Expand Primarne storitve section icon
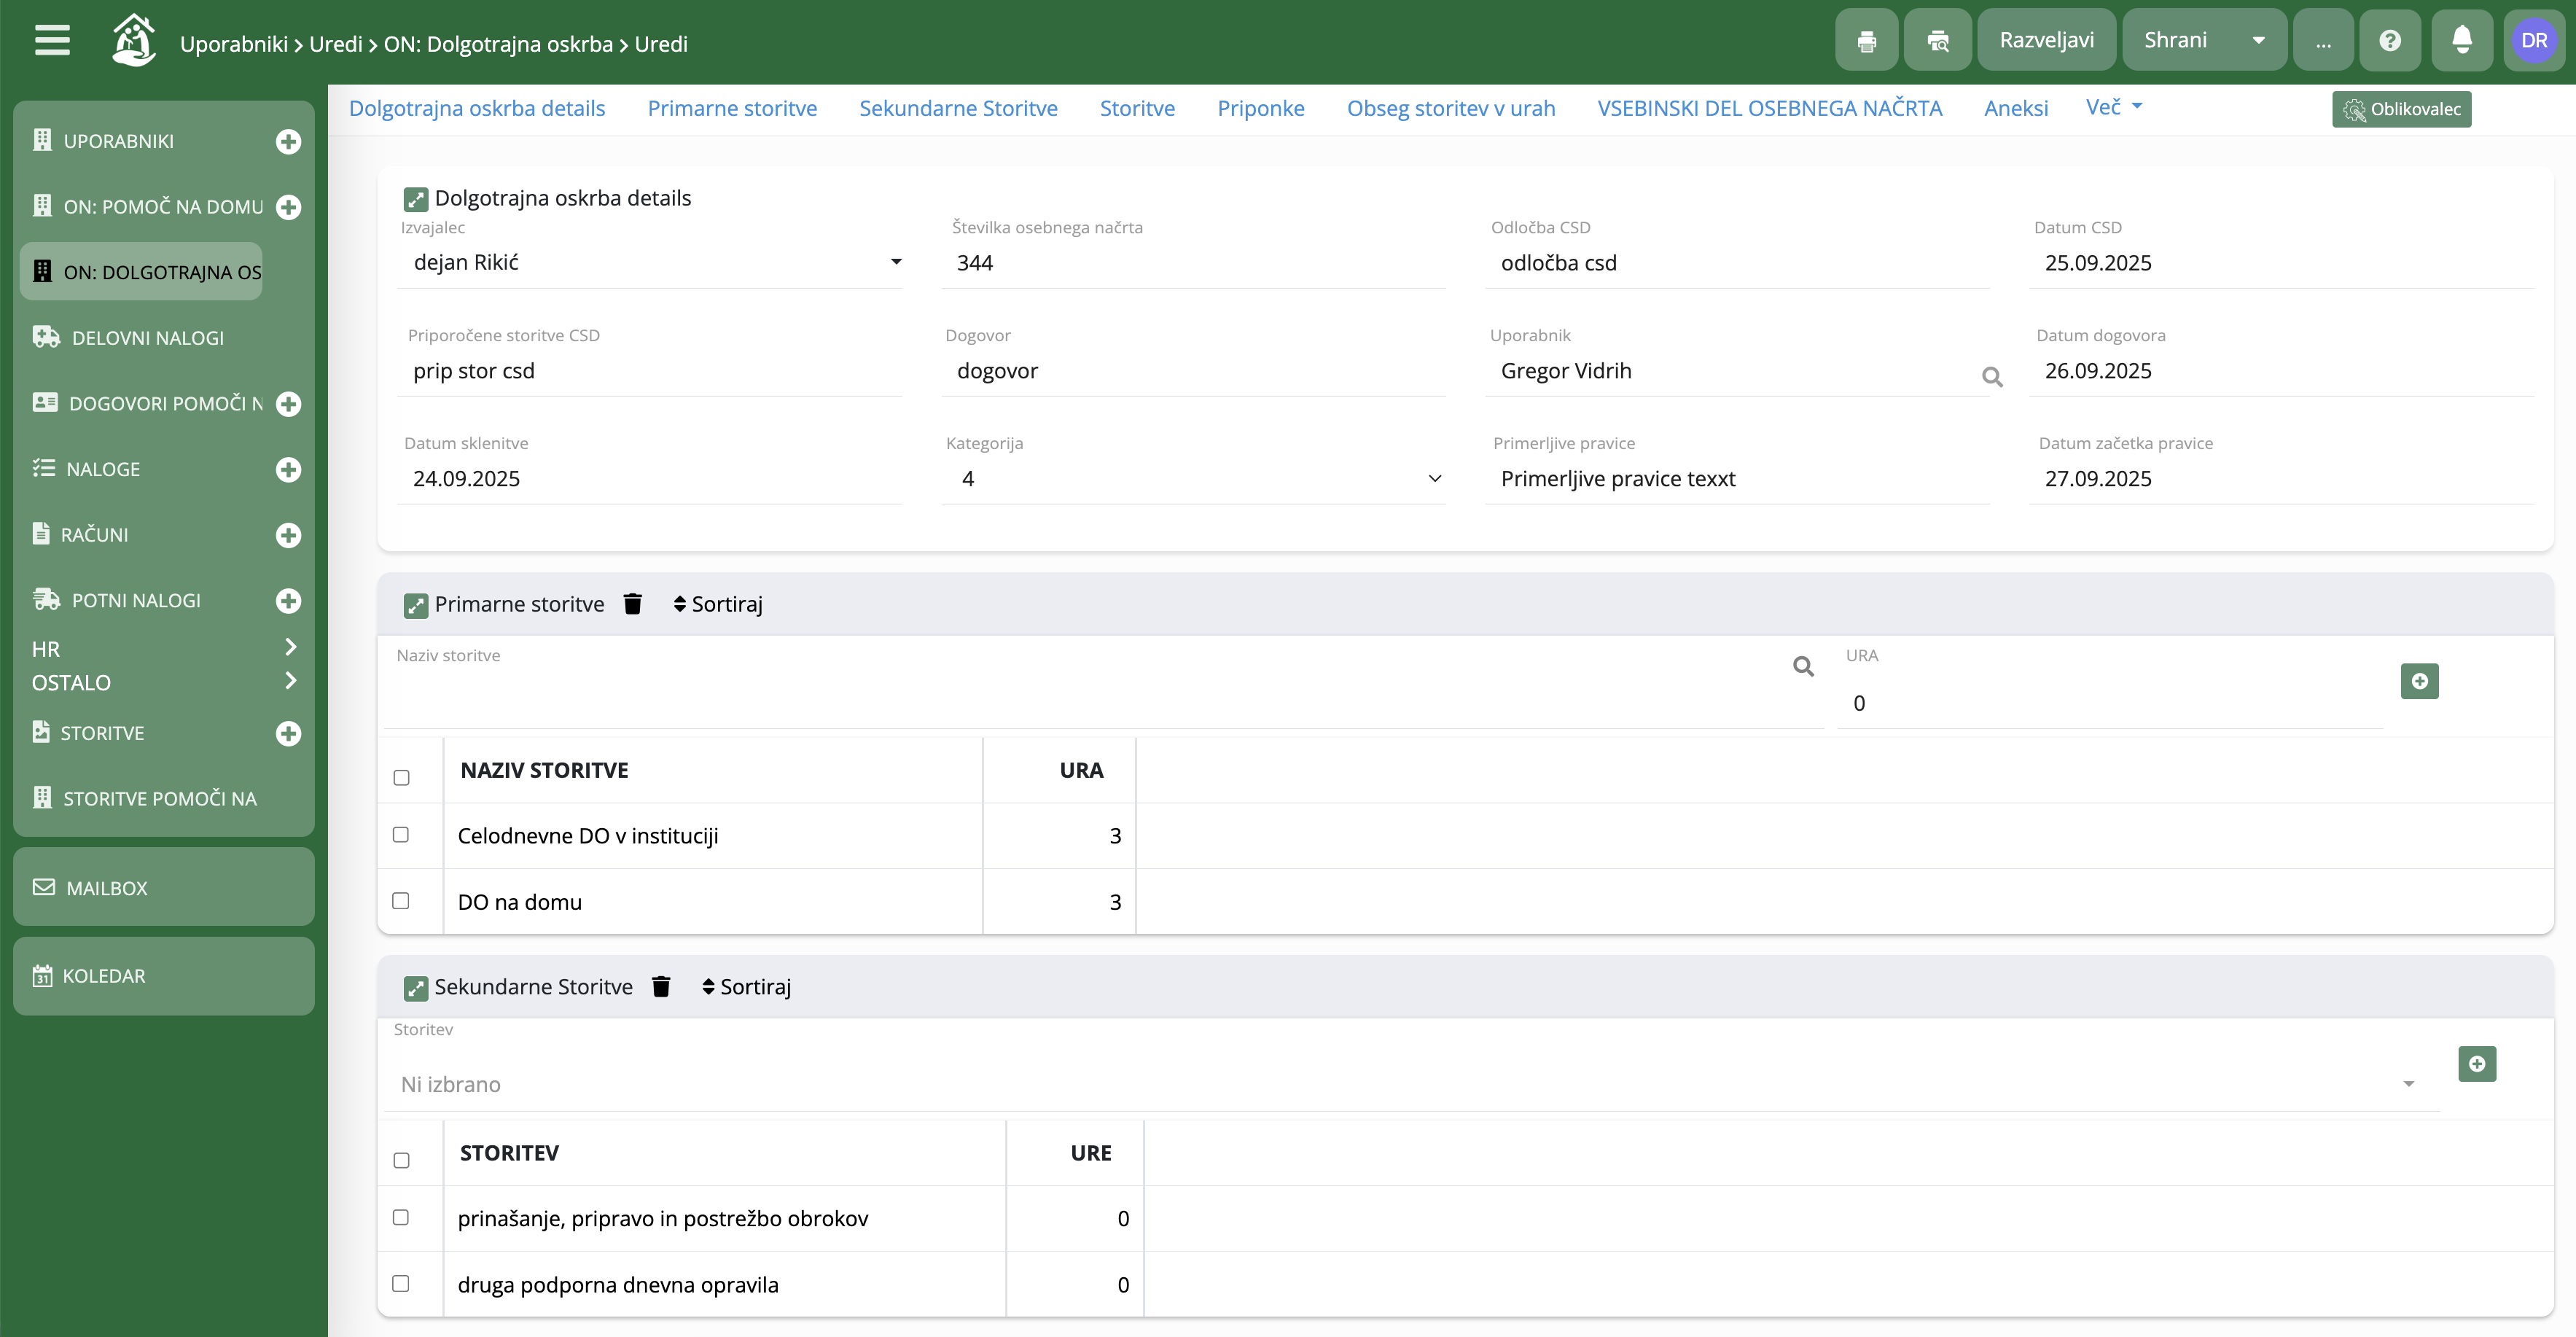The height and width of the screenshot is (1337, 2576). click(x=415, y=605)
